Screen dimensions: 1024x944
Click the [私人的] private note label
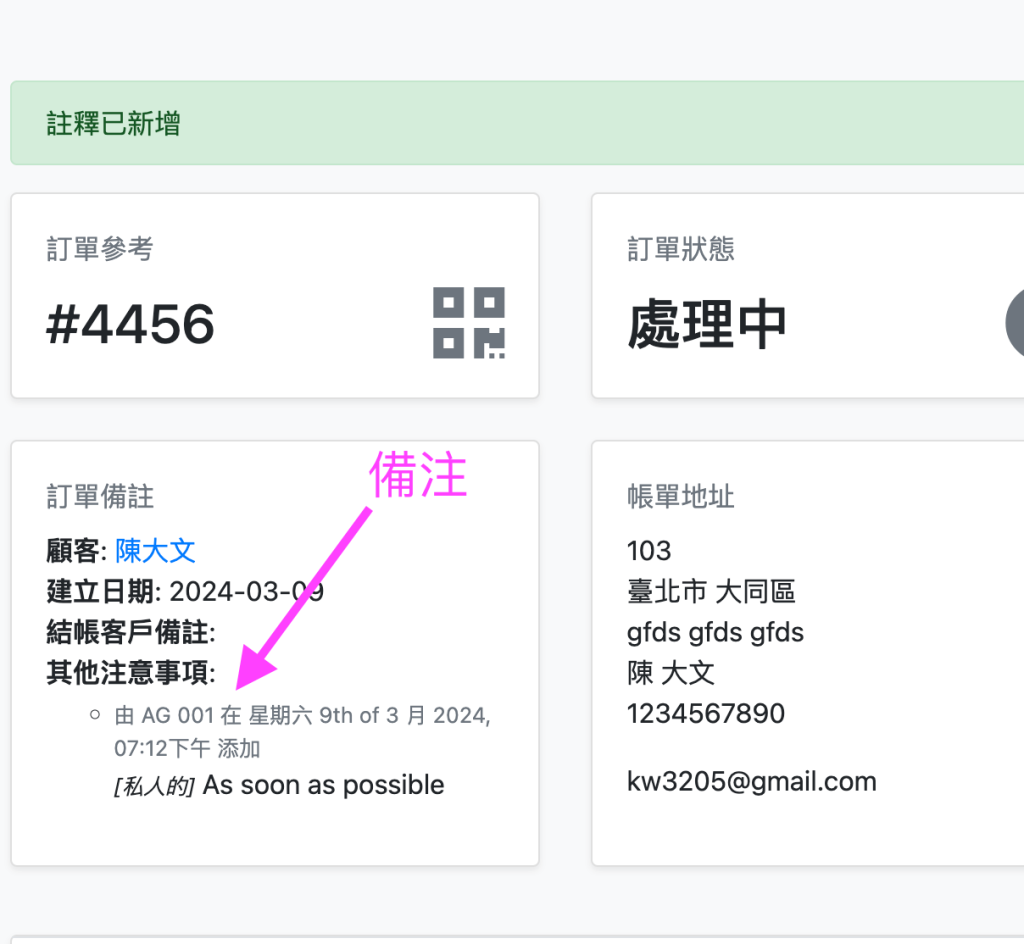click(x=153, y=786)
